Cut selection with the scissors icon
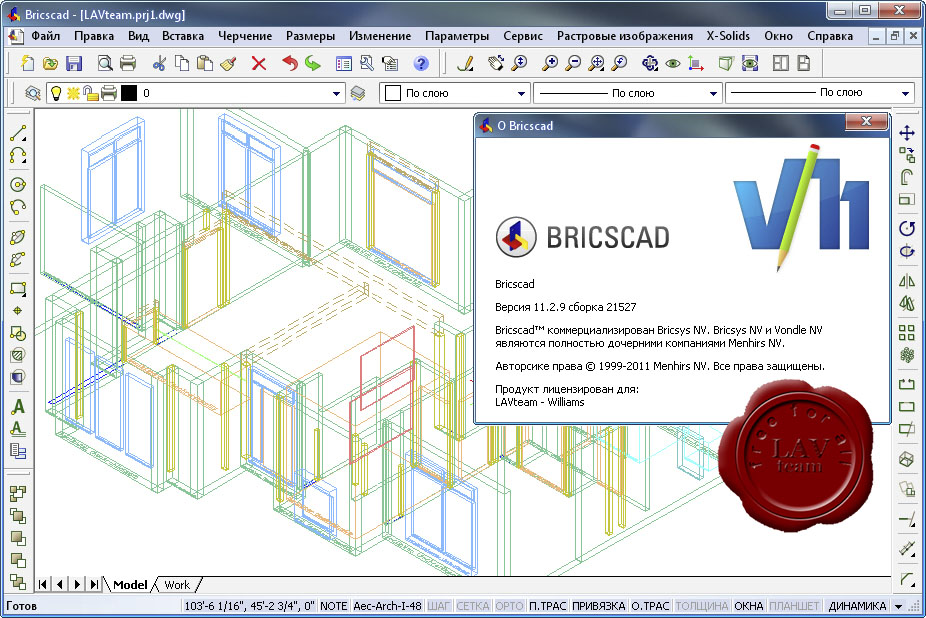The image size is (926, 618). coord(159,63)
